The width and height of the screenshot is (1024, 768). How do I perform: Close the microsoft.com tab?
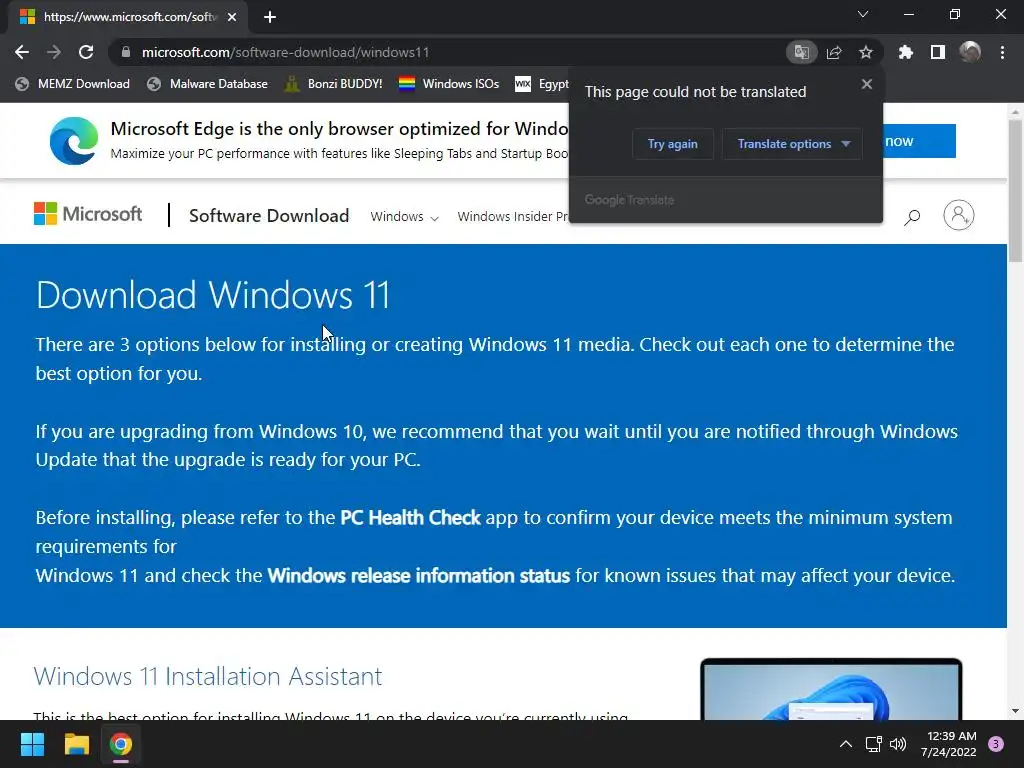[x=232, y=17]
